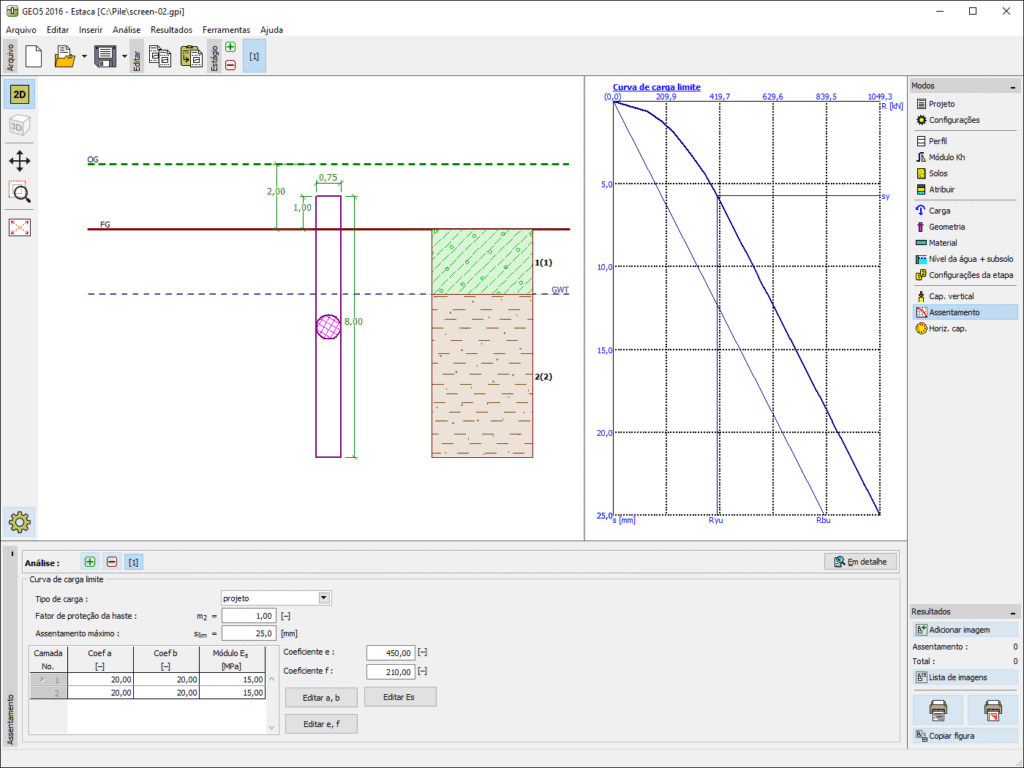This screenshot has width=1024, height=768.
Task: Add analysis with green plus button
Action: pos(90,562)
